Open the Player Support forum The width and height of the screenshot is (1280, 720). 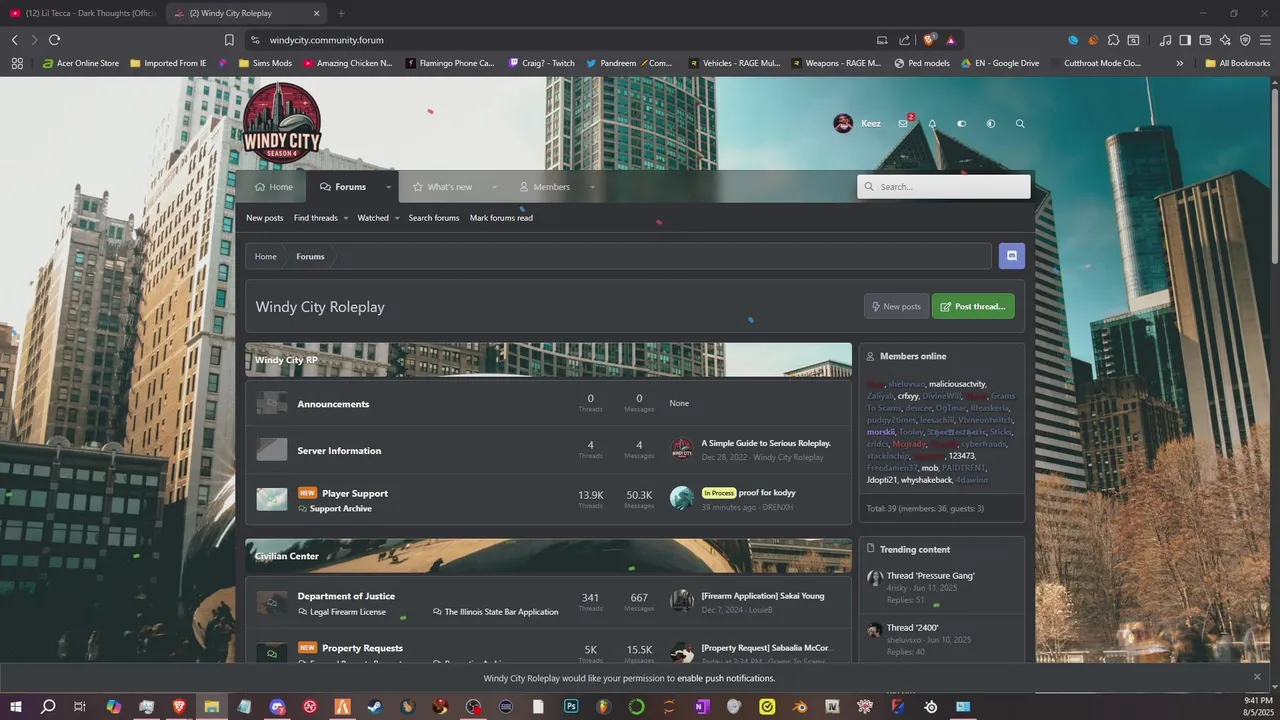(x=355, y=493)
